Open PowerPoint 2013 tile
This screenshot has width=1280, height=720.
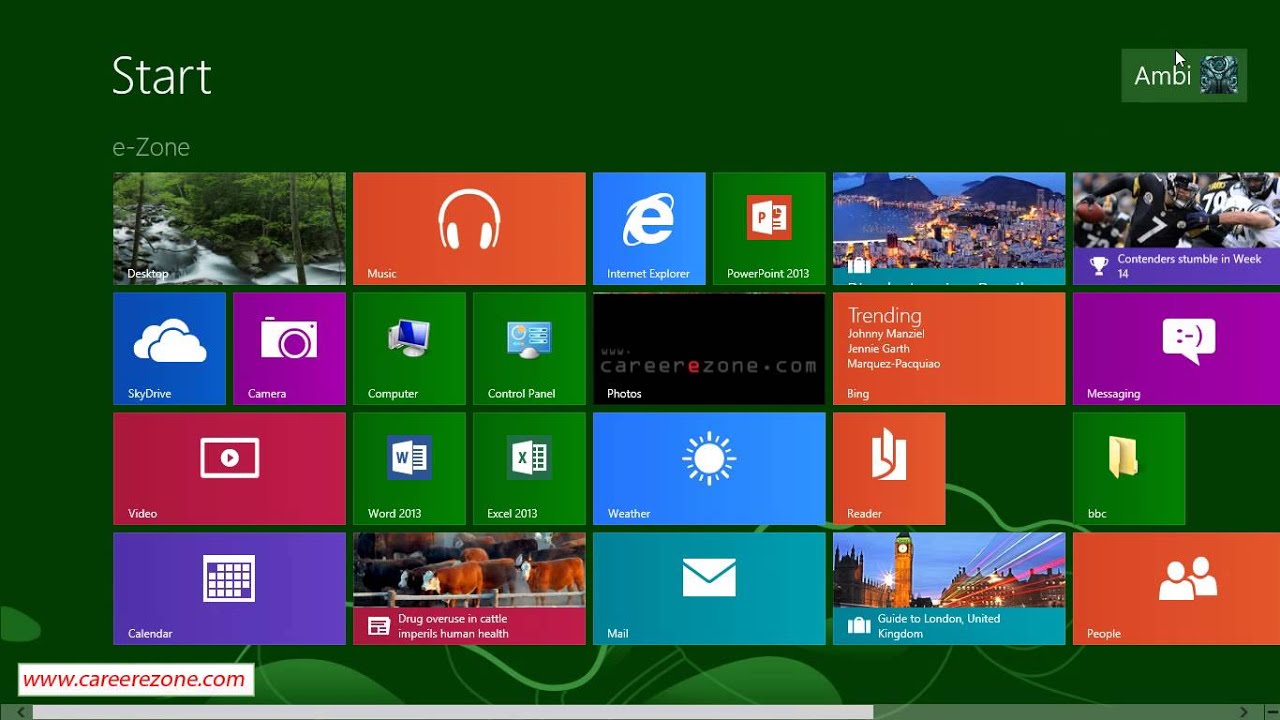(x=769, y=229)
